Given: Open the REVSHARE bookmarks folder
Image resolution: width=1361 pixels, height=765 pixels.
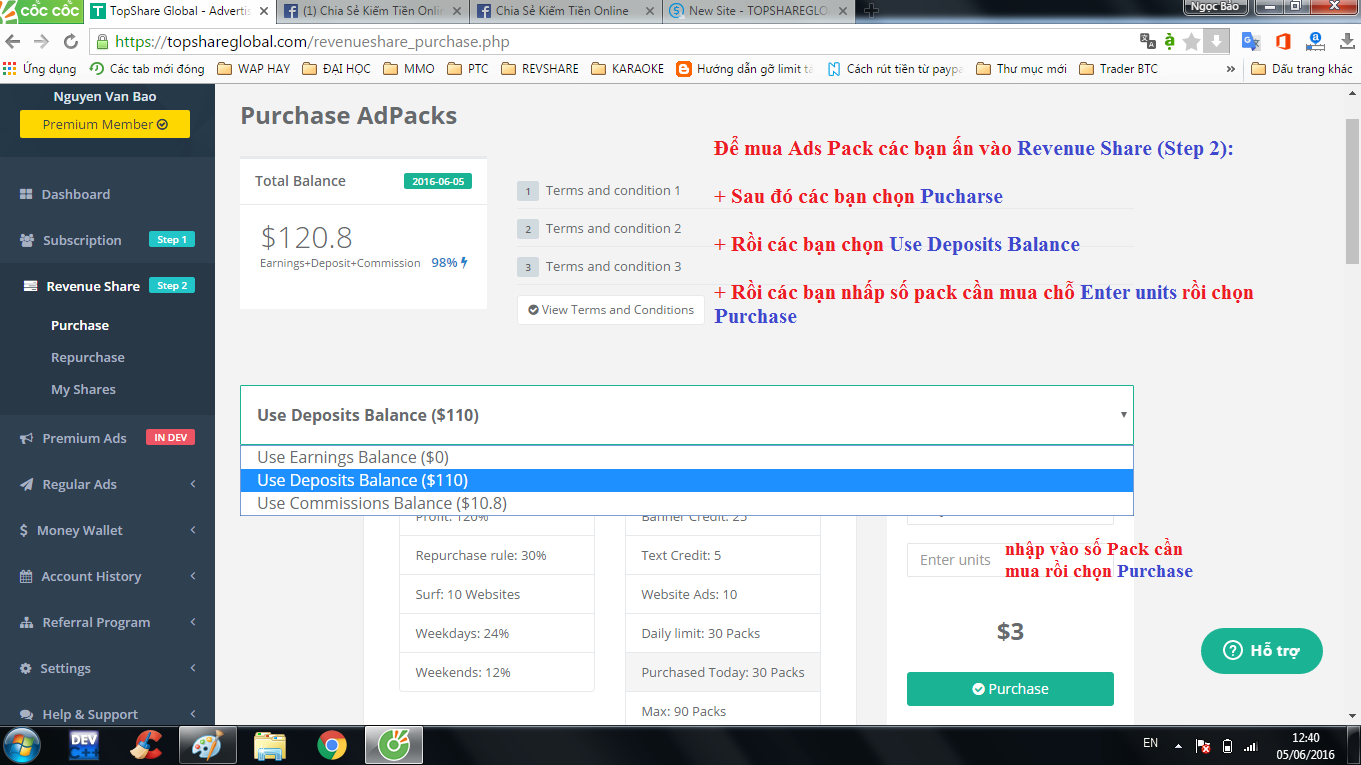Looking at the screenshot, I should click(x=540, y=69).
